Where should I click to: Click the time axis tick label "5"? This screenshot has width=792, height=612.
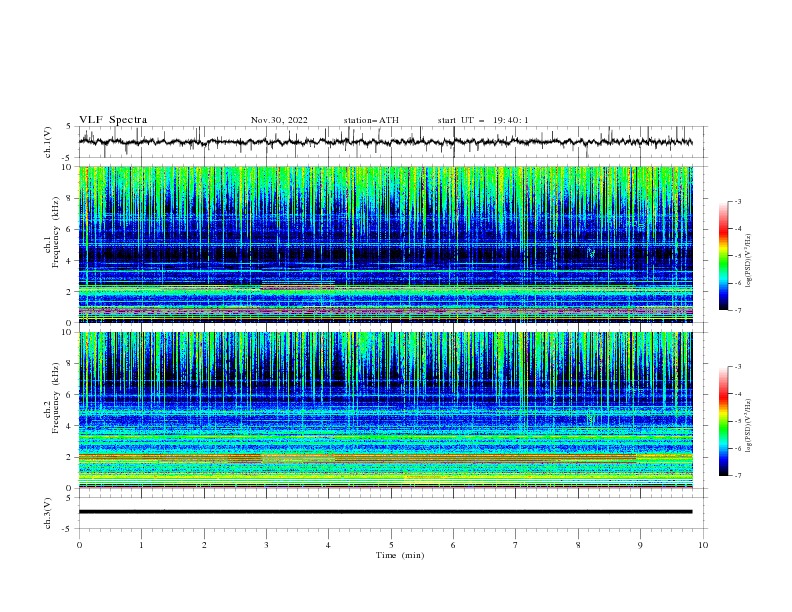pyautogui.click(x=391, y=545)
